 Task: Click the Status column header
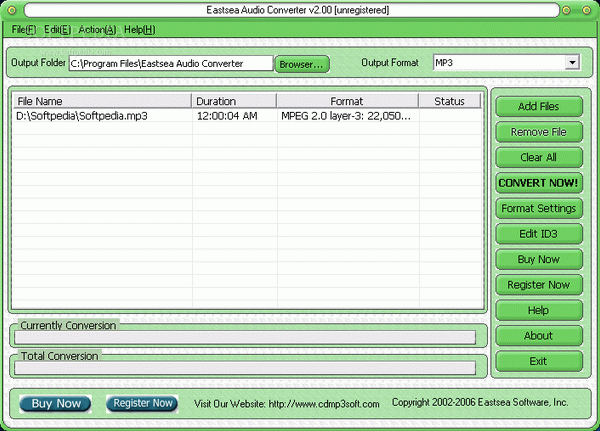point(450,101)
